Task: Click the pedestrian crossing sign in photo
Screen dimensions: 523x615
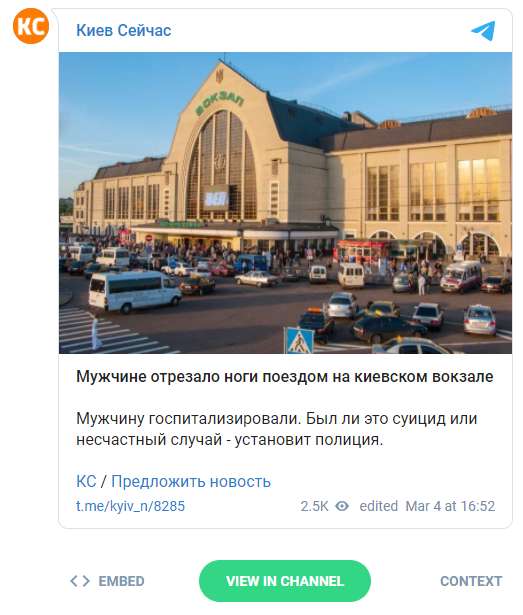Action: (x=299, y=340)
